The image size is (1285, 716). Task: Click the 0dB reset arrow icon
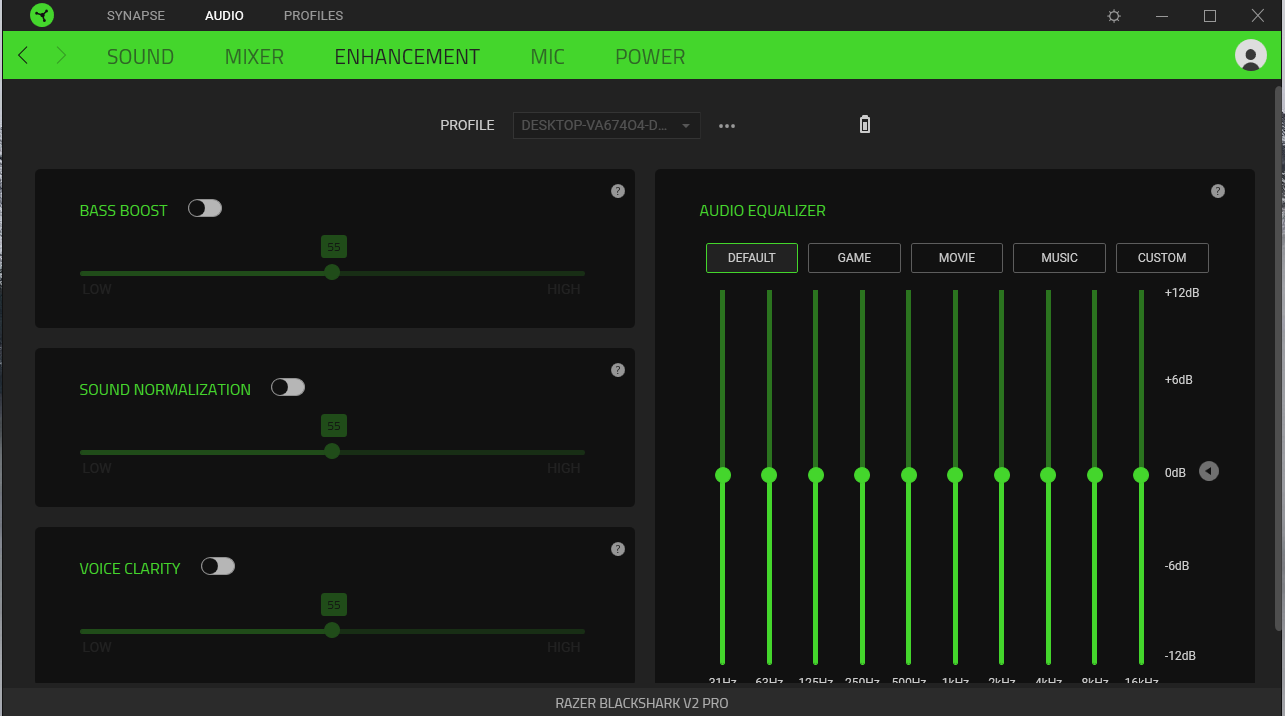click(1209, 471)
